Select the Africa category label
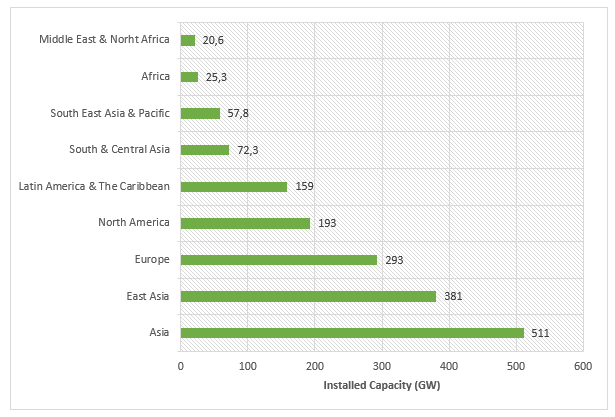The width and height of the screenshot is (615, 417). pyautogui.click(x=155, y=76)
